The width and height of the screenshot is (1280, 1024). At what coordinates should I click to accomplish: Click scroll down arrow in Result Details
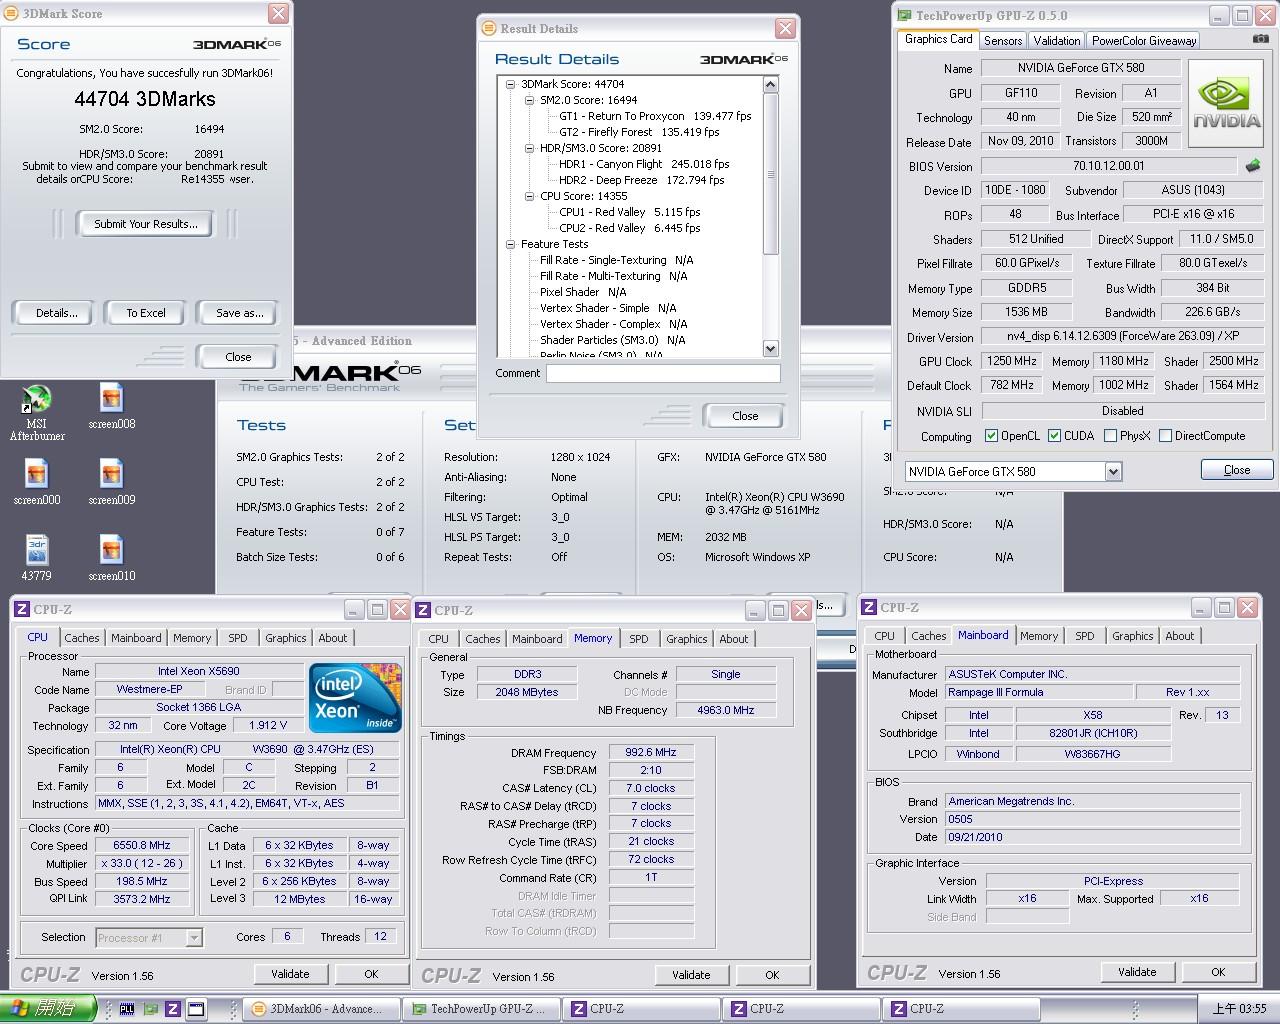point(770,348)
